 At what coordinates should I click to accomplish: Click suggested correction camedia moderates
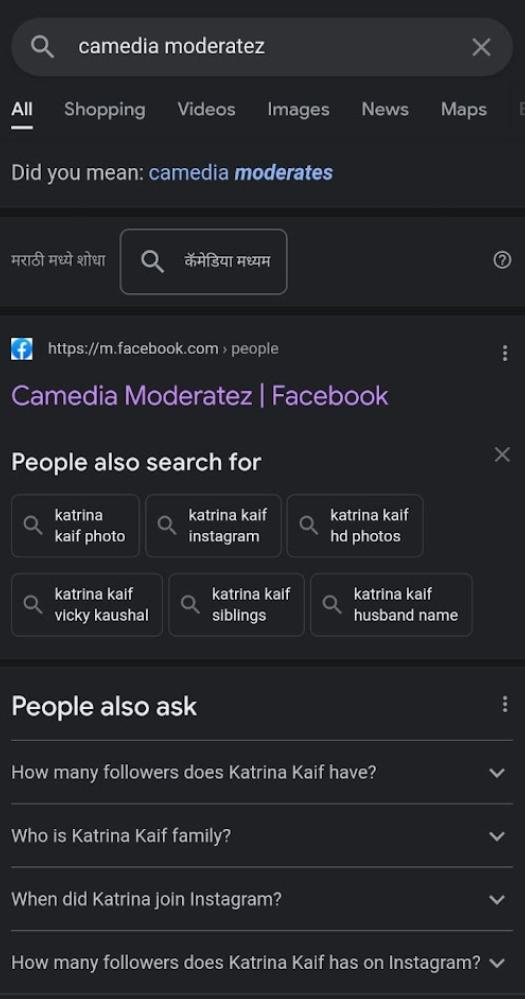[x=241, y=173]
